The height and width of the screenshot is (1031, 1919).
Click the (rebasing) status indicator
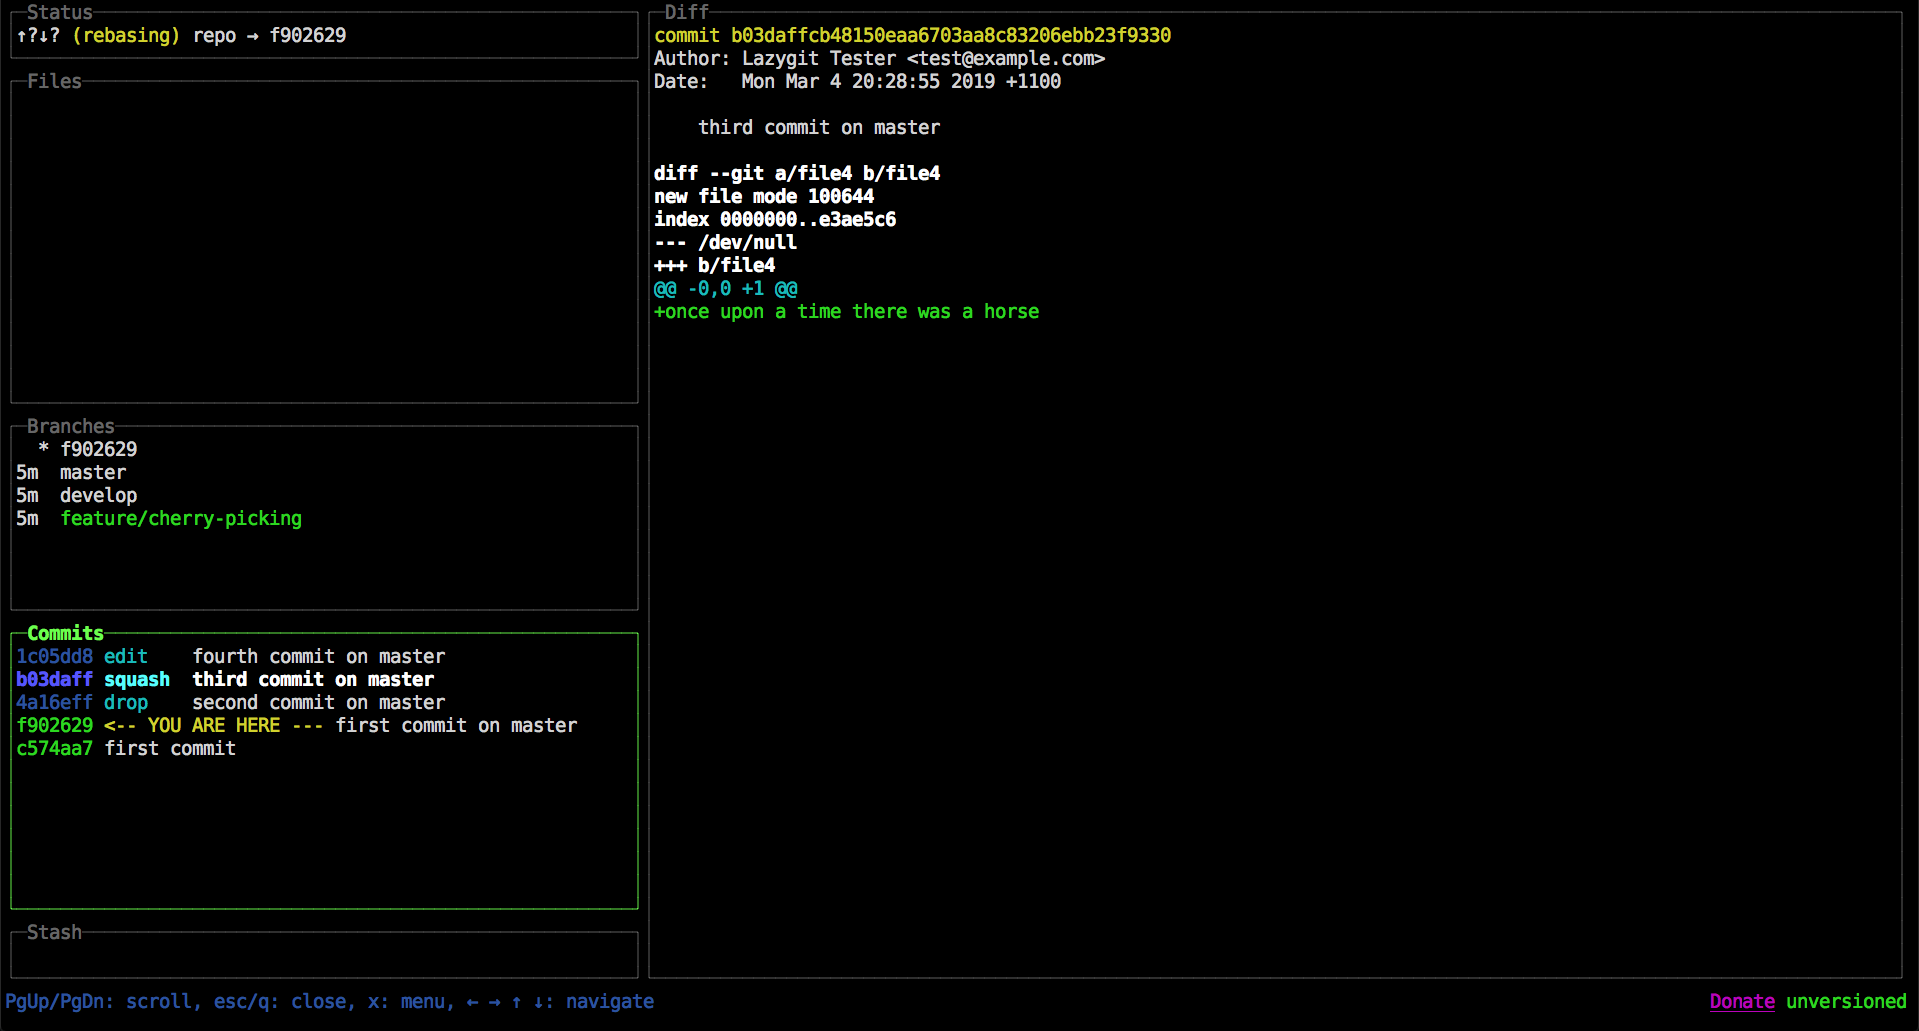(x=126, y=35)
